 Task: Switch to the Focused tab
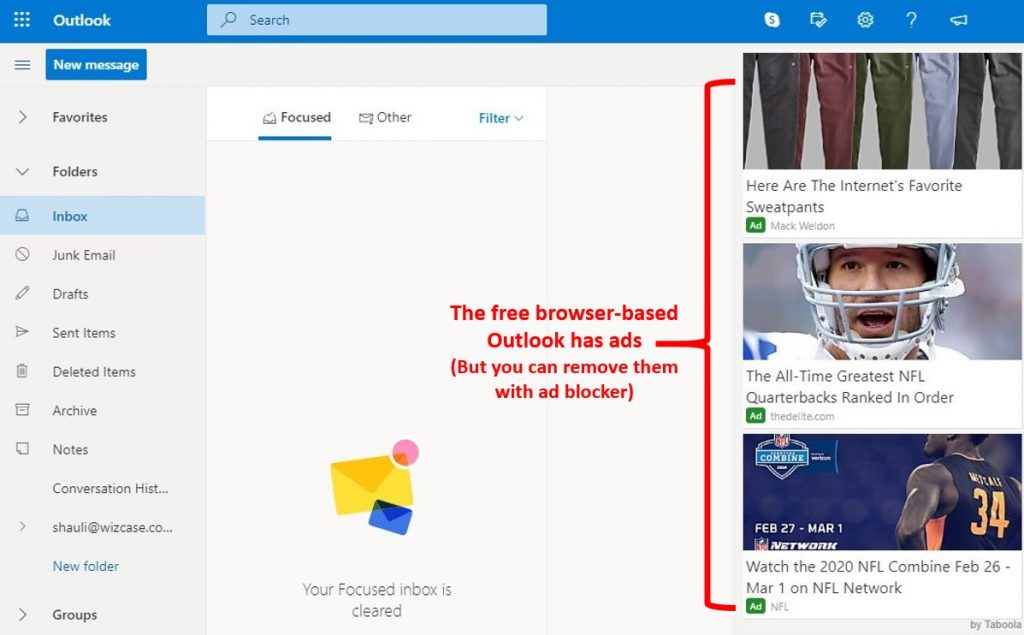coord(296,118)
